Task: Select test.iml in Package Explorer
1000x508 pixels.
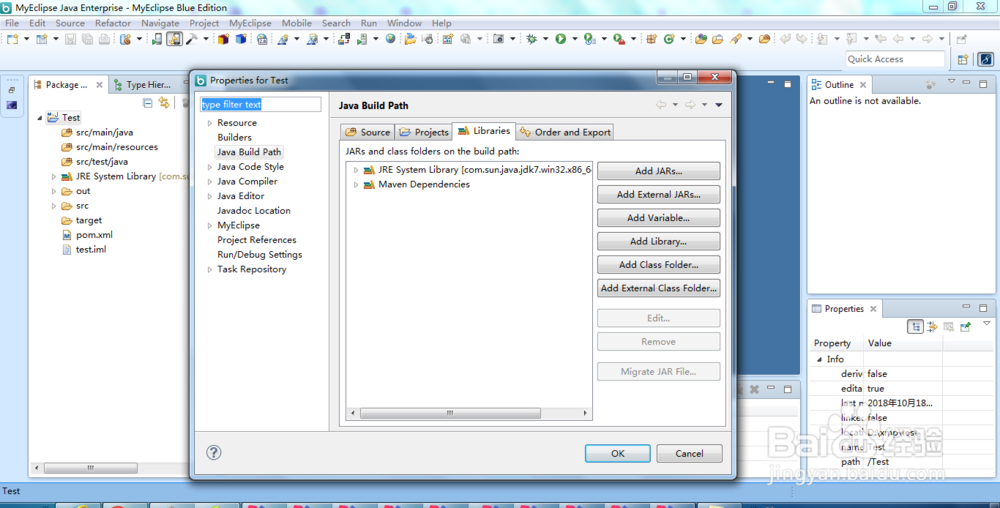Action: pyautogui.click(x=91, y=250)
